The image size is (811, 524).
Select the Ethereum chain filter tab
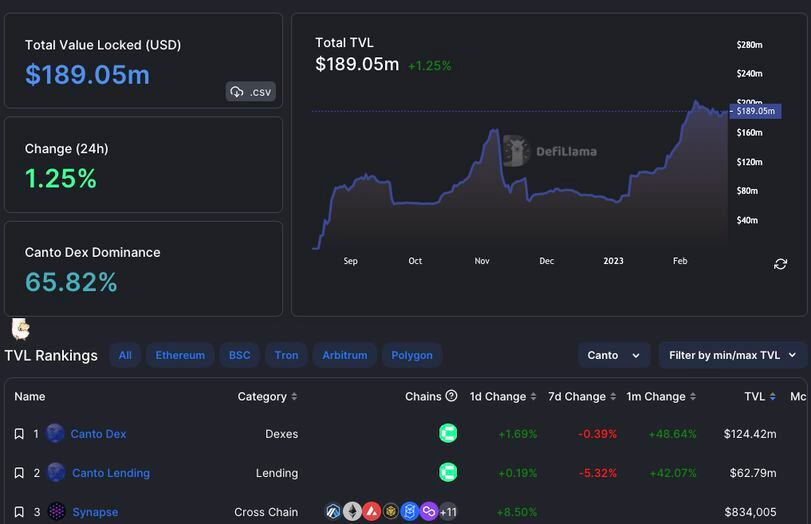[180, 355]
